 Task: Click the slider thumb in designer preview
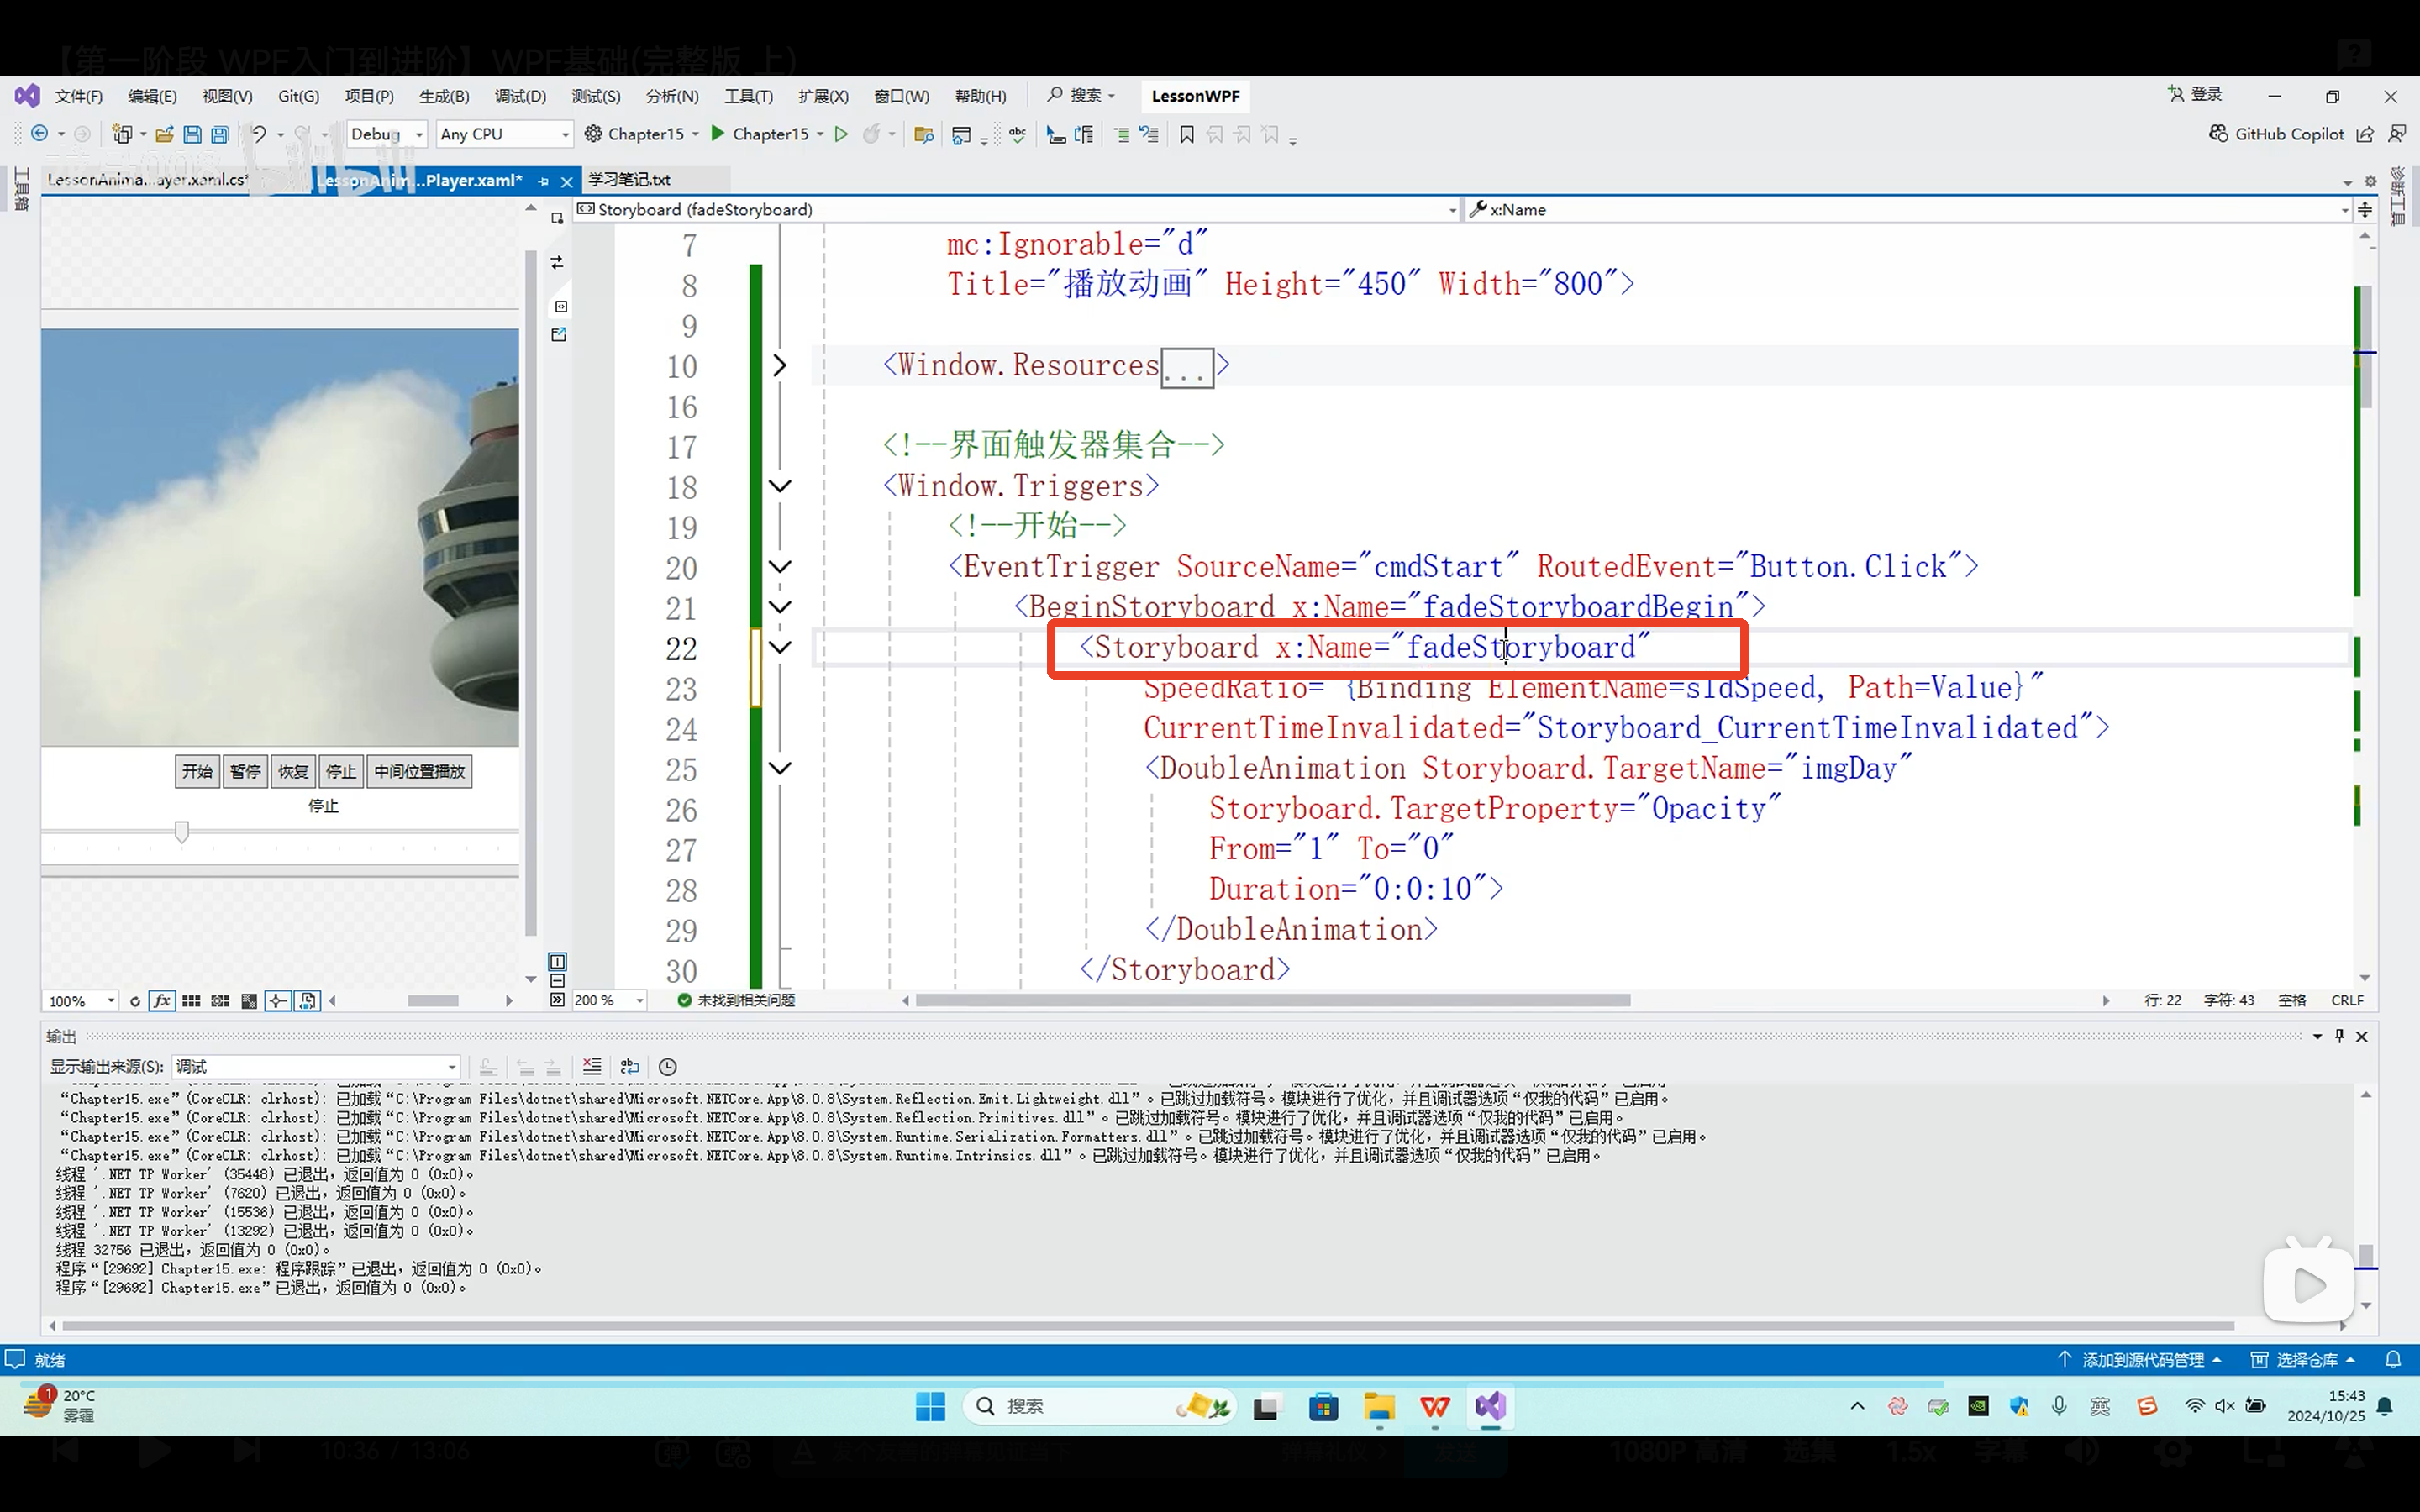(x=182, y=832)
